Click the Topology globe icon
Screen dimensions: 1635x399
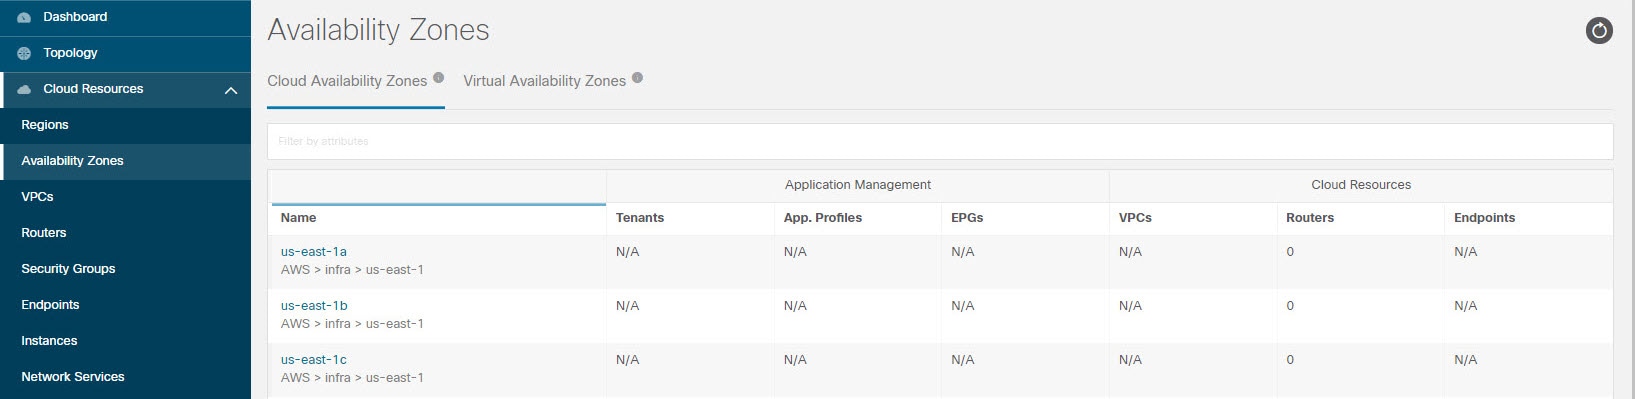(x=24, y=53)
